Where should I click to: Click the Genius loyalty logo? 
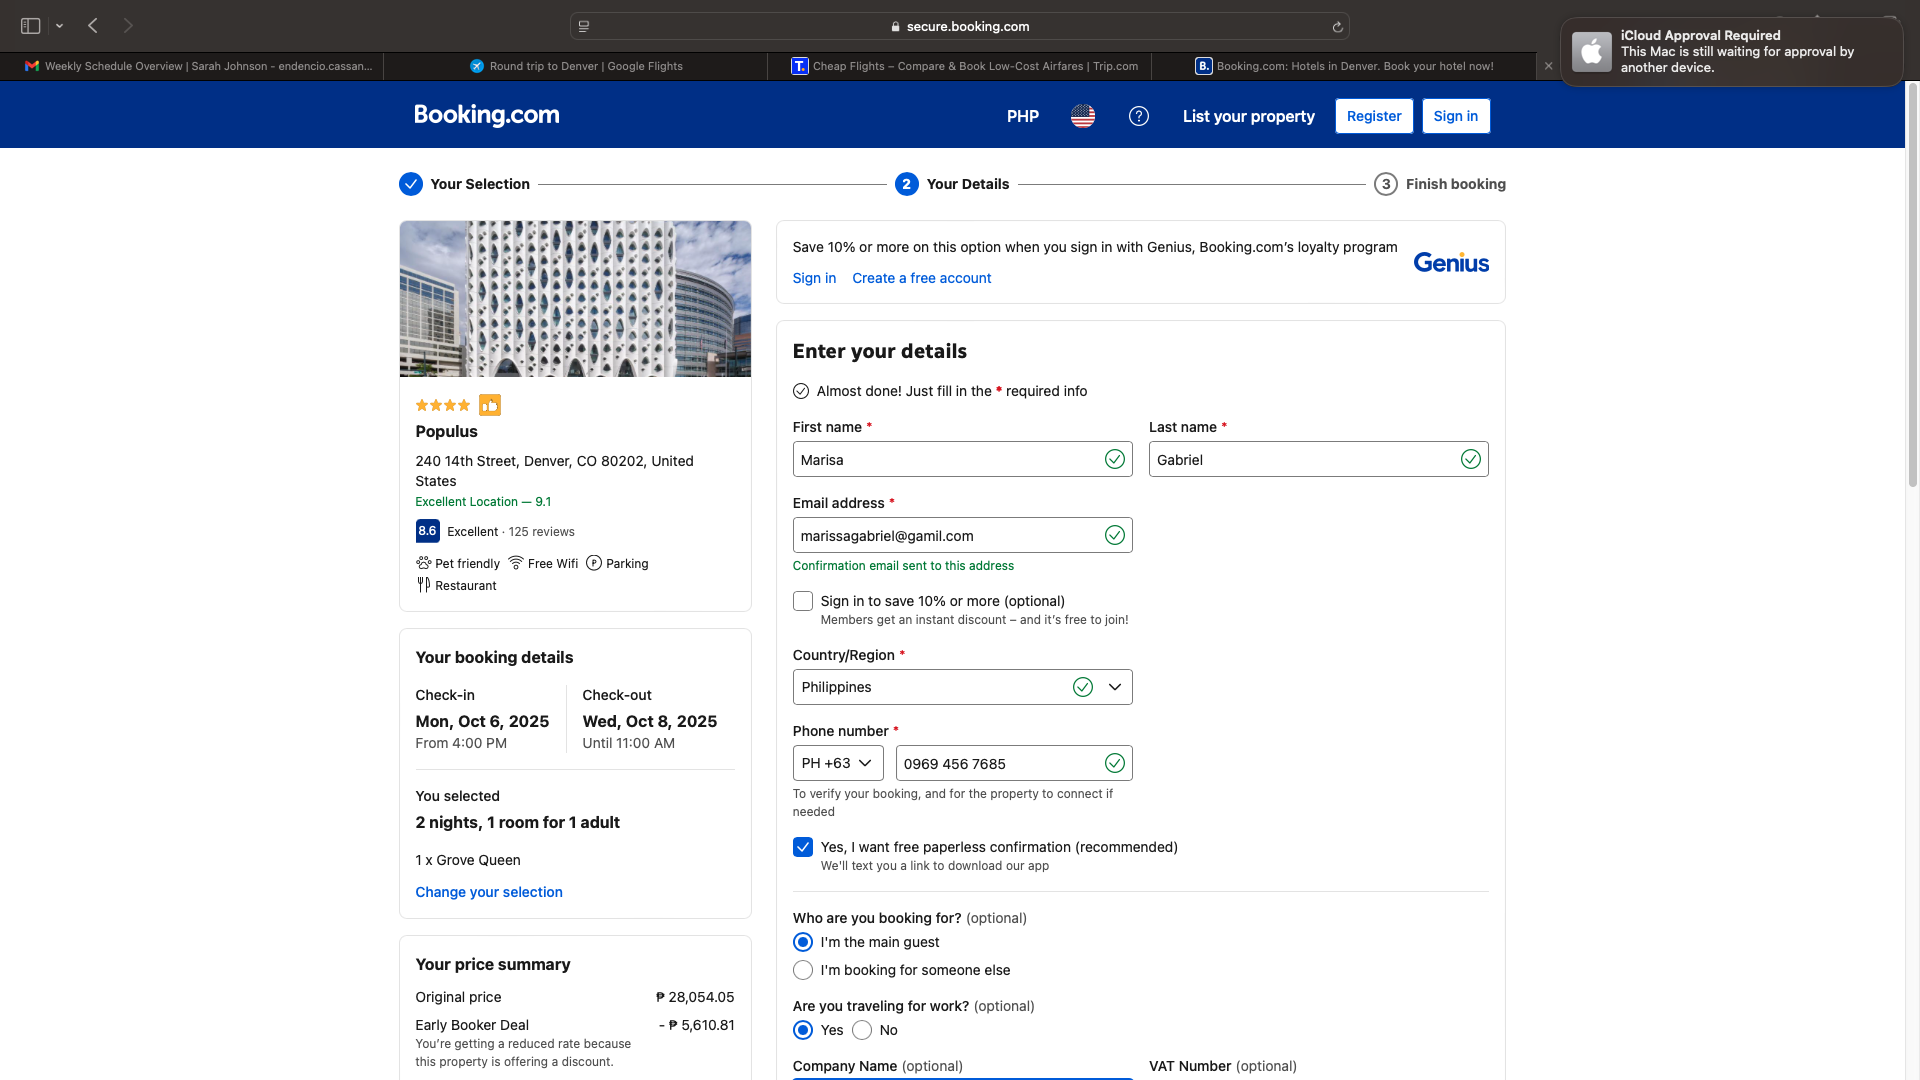click(x=1450, y=262)
